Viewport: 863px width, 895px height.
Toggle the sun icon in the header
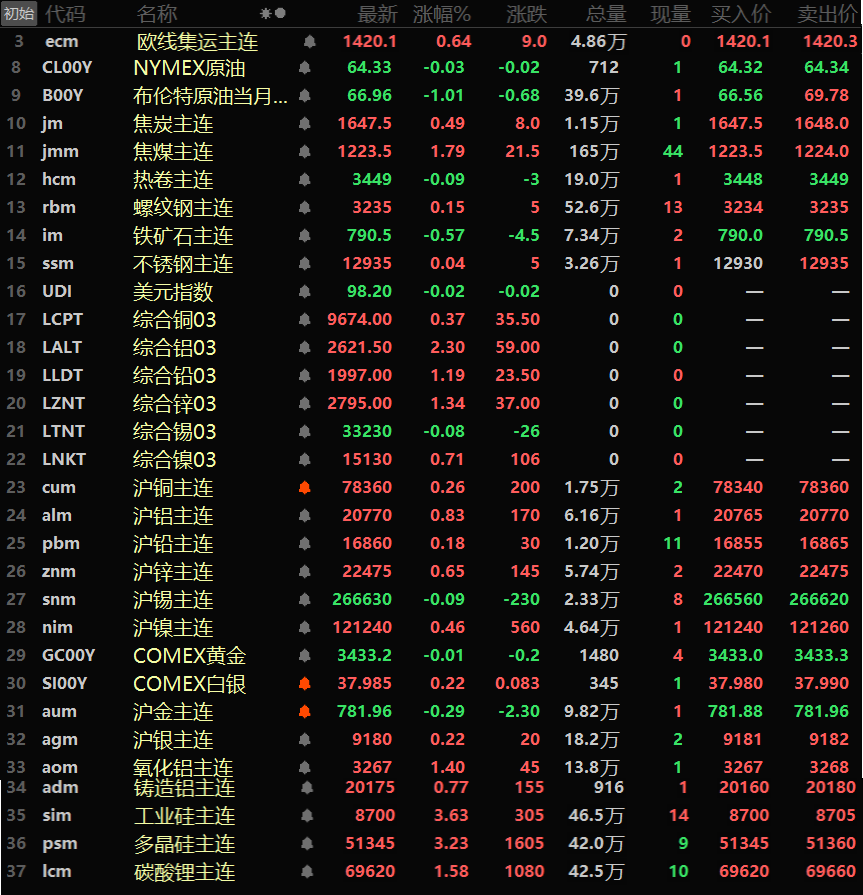(265, 14)
